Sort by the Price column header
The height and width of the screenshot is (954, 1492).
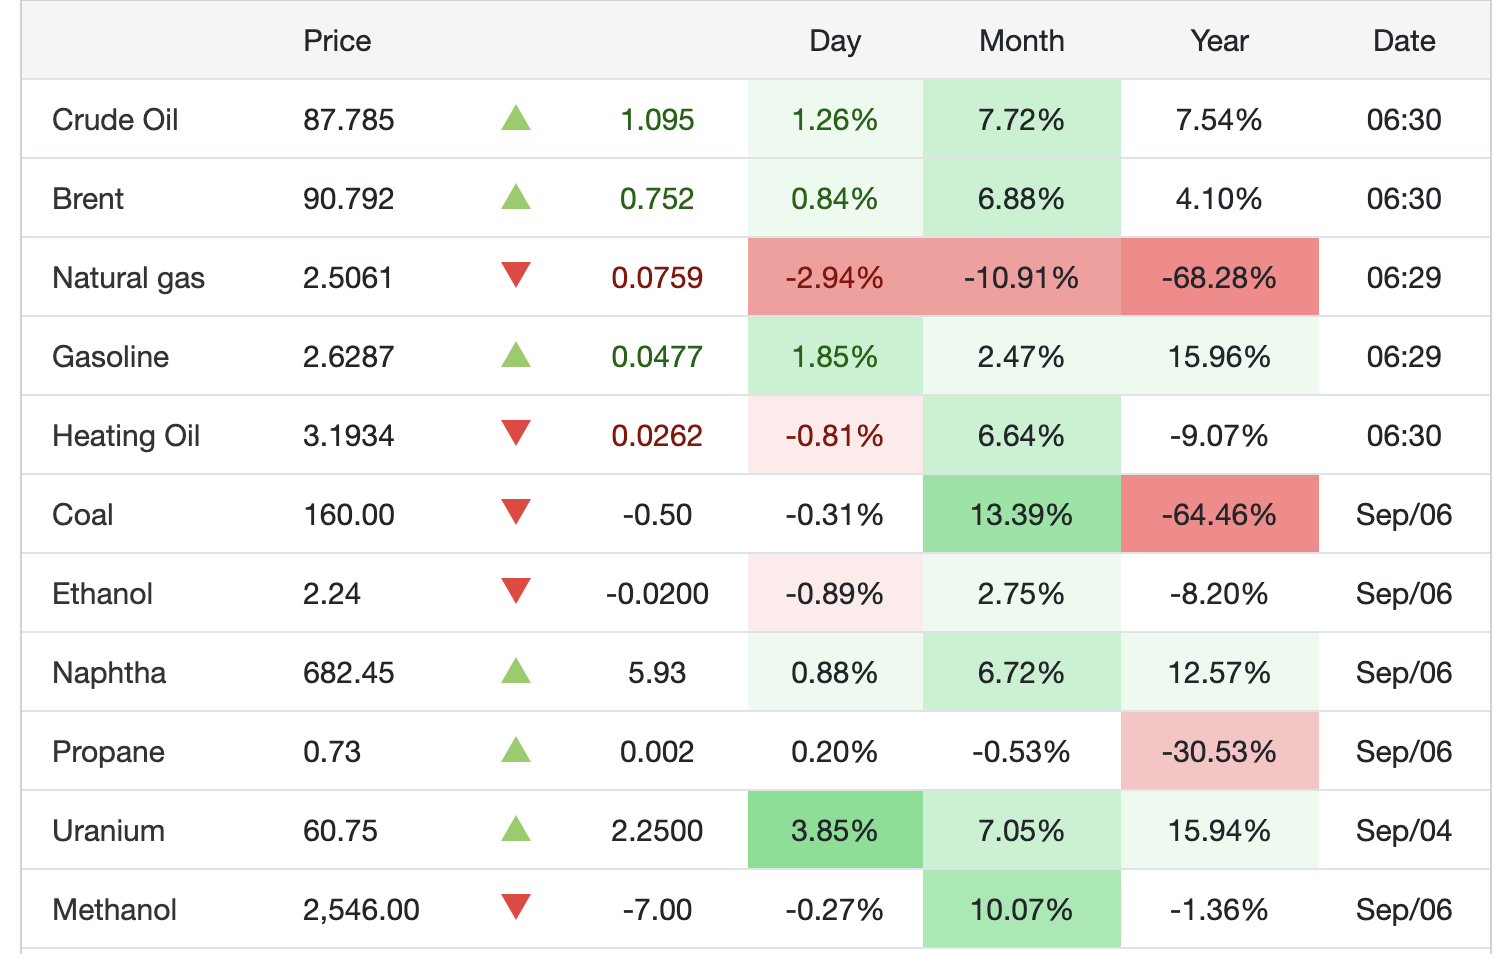pos(337,41)
